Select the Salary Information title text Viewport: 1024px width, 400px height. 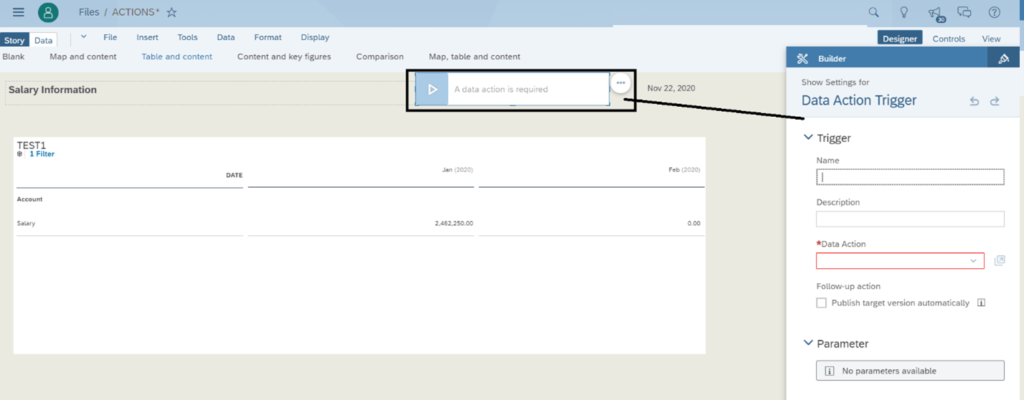pos(52,90)
